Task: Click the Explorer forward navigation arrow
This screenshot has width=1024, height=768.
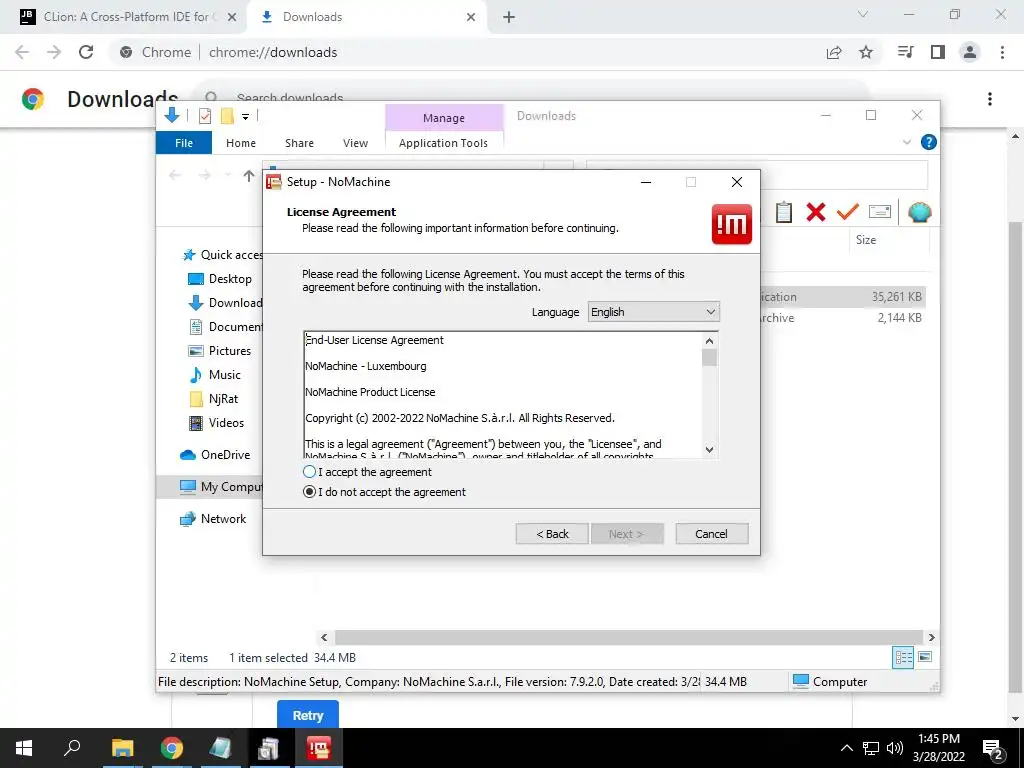Action: 204,175
